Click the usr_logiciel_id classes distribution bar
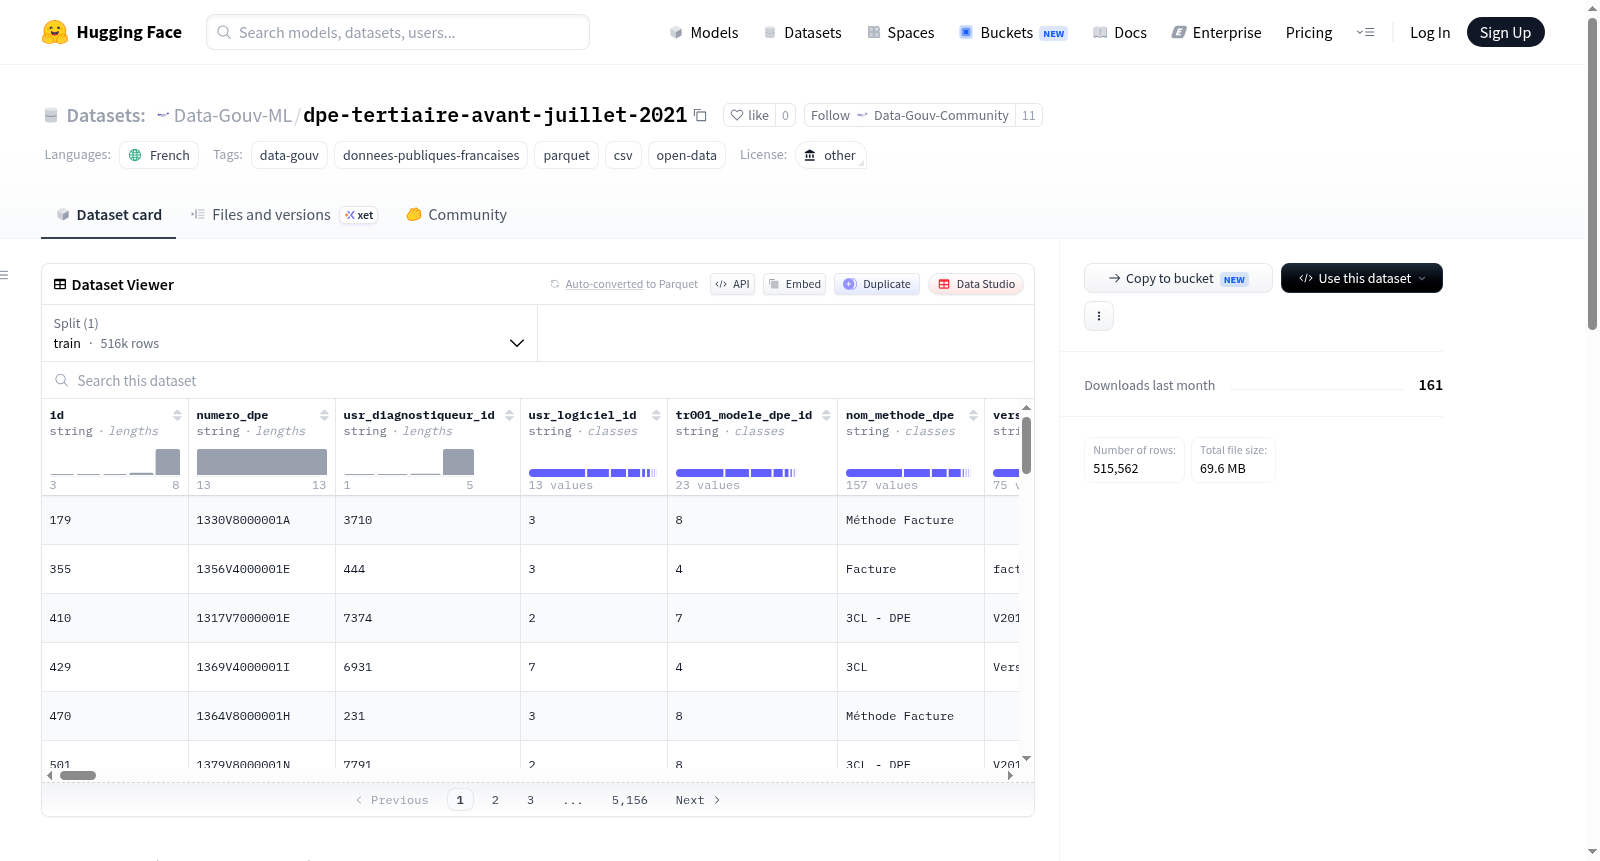Viewport: 1600px width, 861px height. (592, 472)
